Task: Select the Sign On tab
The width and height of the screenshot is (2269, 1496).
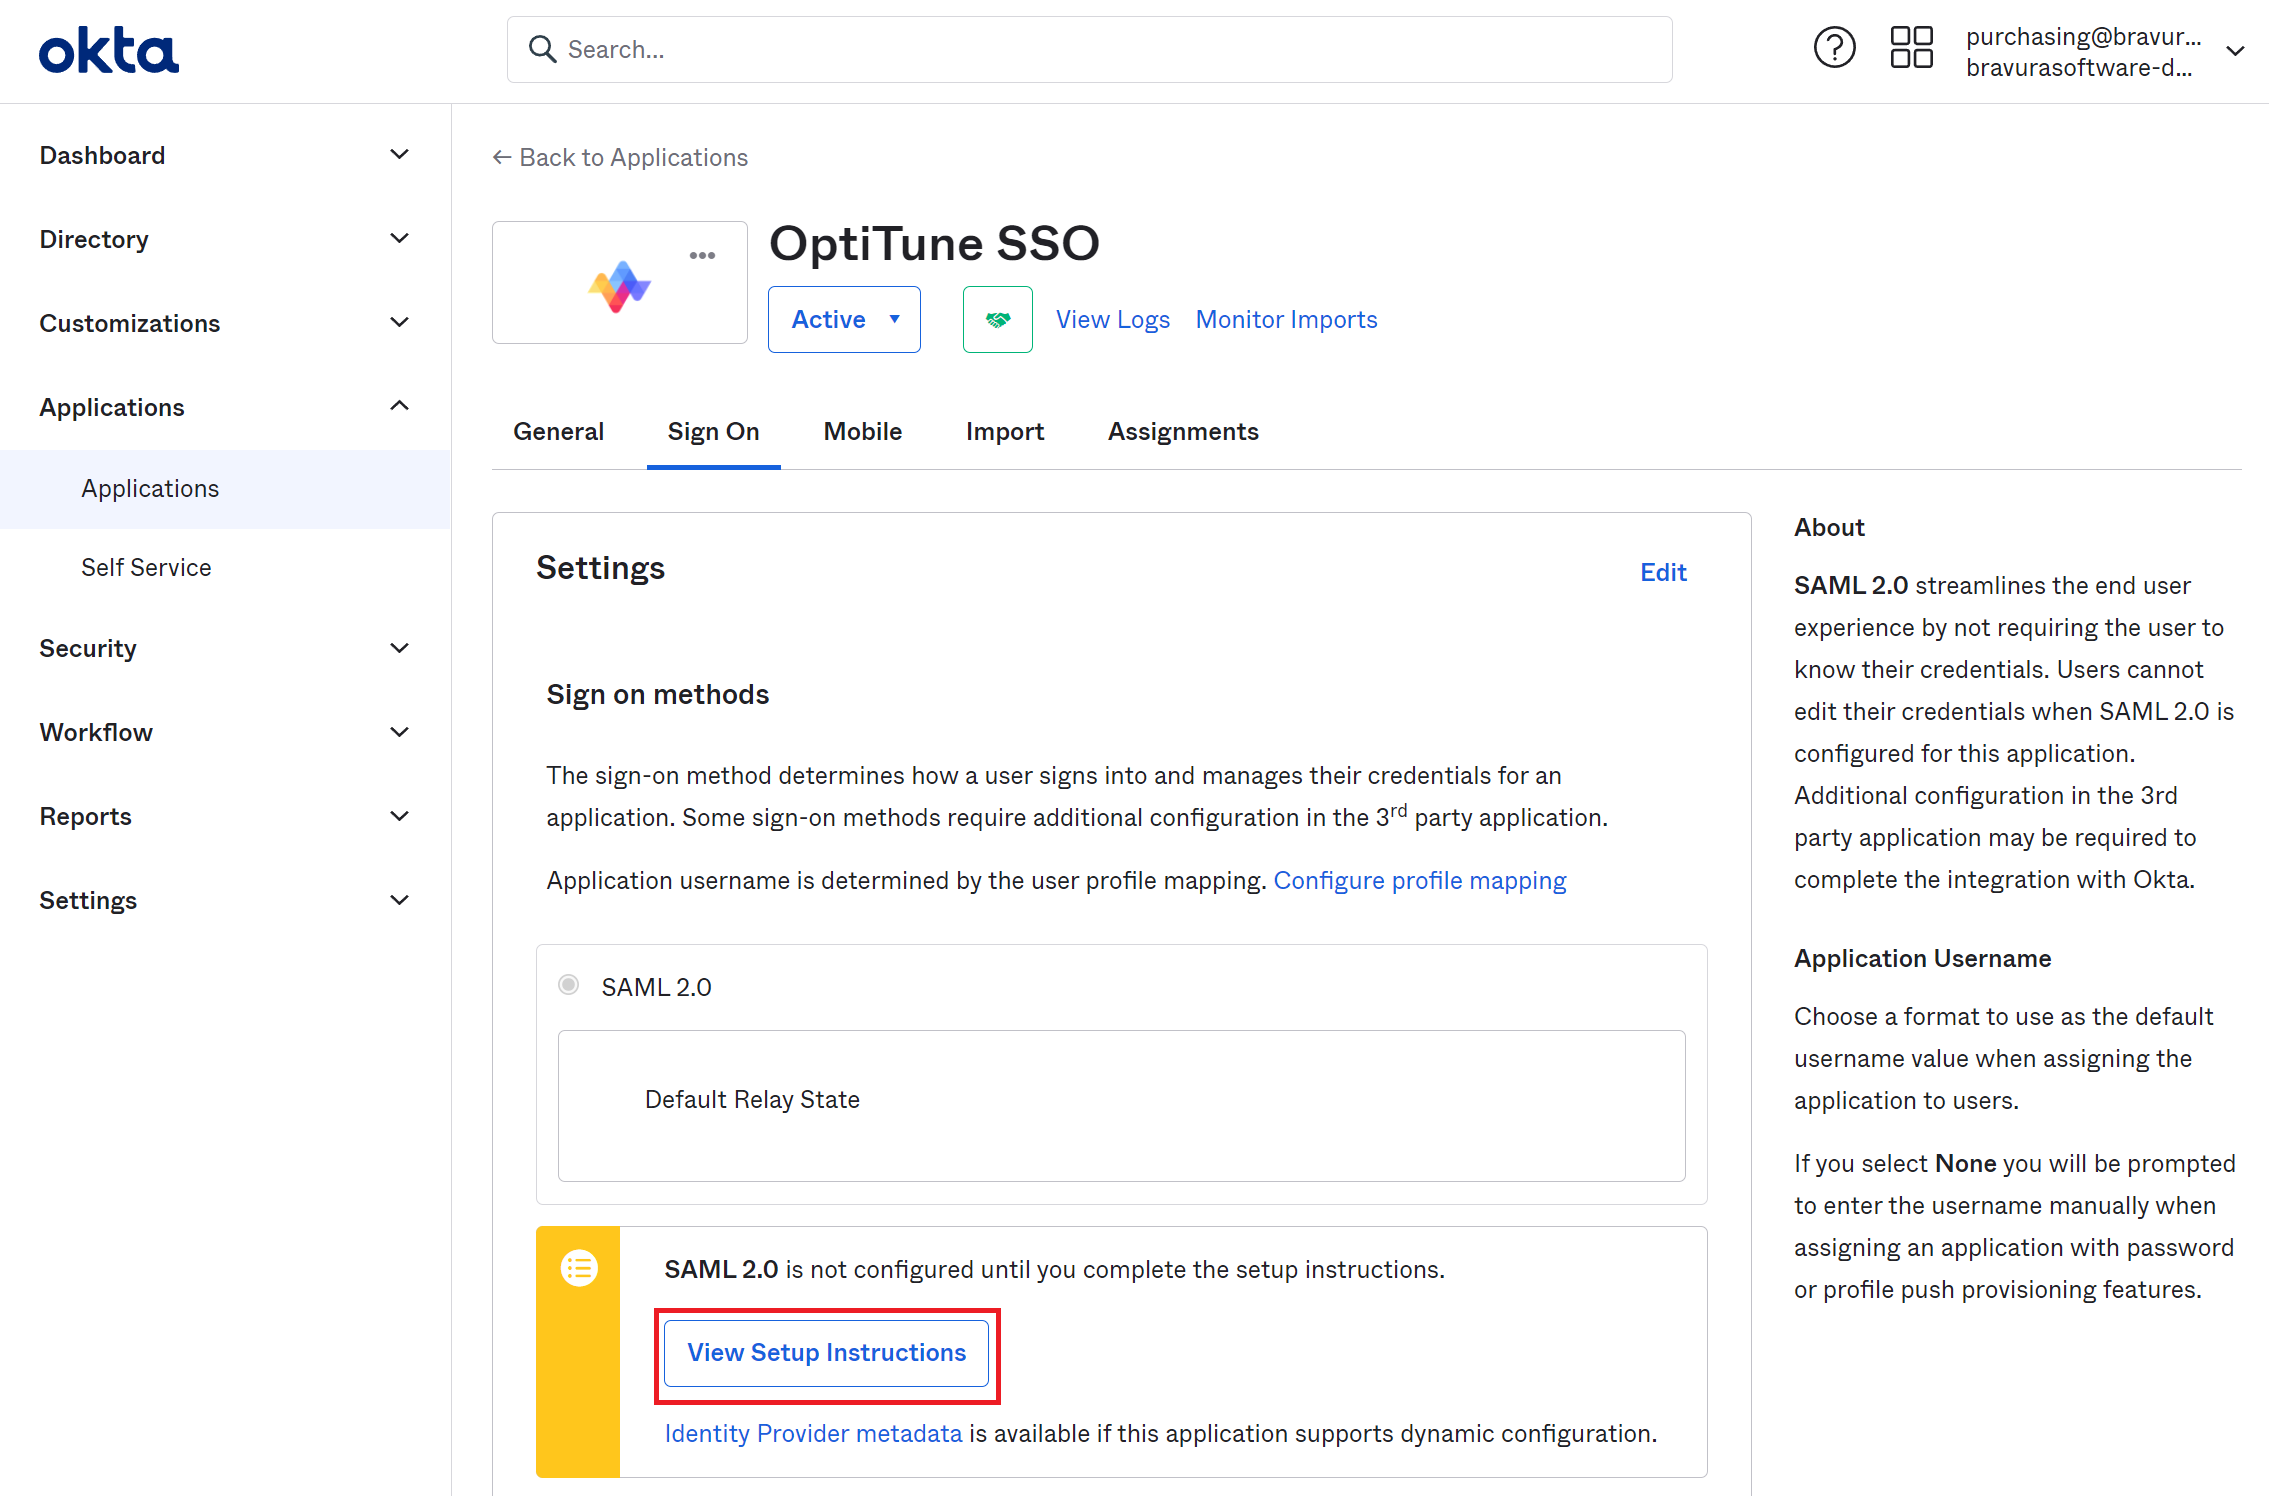Action: tap(713, 431)
